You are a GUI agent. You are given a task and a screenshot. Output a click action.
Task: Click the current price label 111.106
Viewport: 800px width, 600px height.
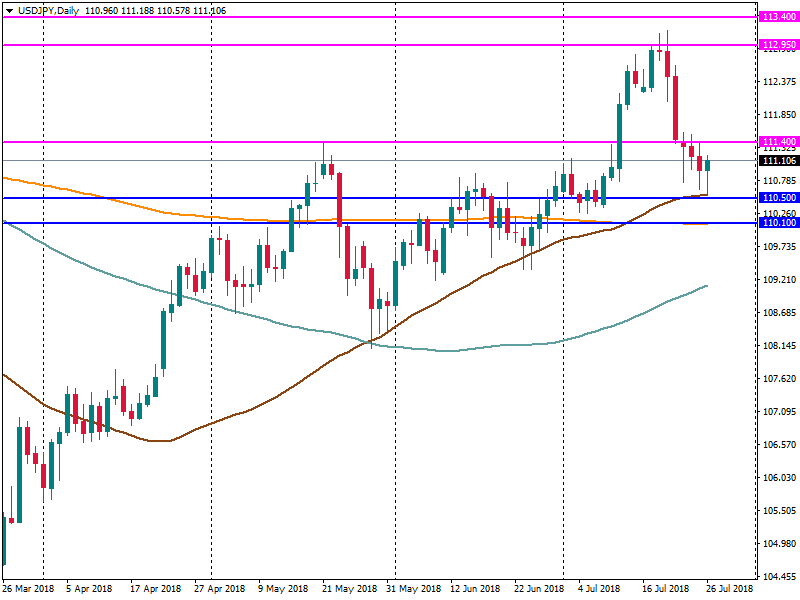click(x=779, y=161)
